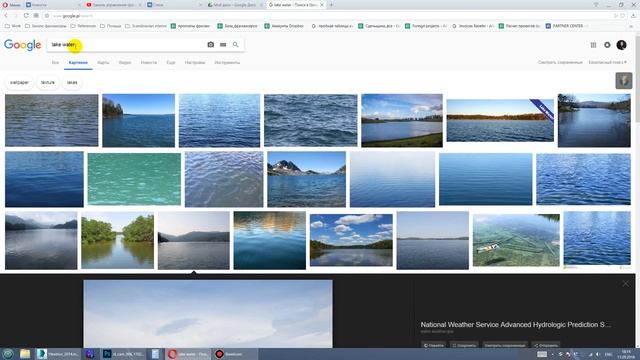This screenshot has width=640, height=360.
Task: Click the square thumbnail button at right of filter chips
Action: click(x=624, y=80)
